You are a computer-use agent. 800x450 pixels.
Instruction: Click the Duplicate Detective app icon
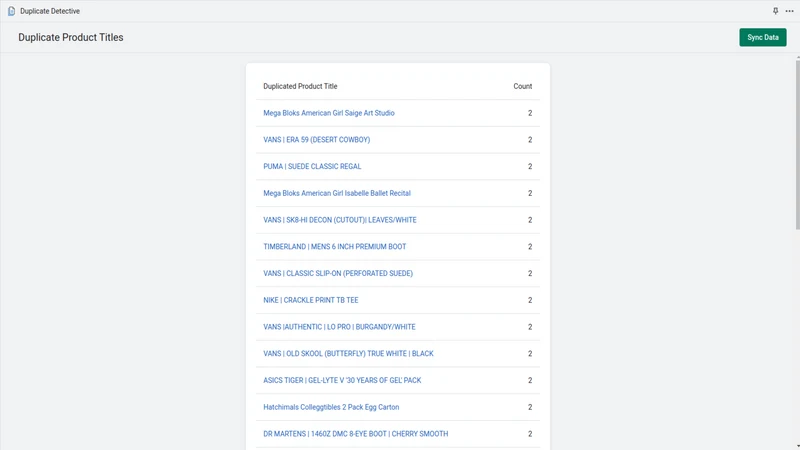[x=11, y=11]
